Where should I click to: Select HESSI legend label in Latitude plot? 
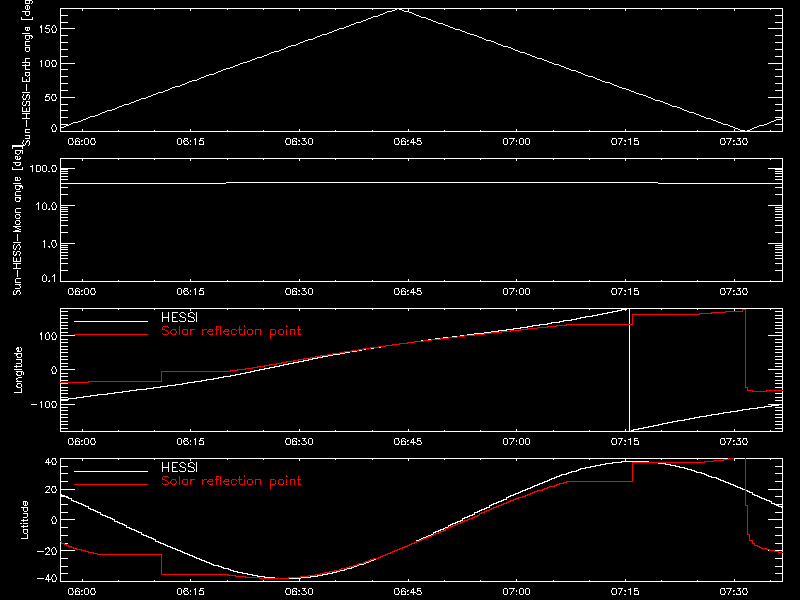(x=179, y=467)
